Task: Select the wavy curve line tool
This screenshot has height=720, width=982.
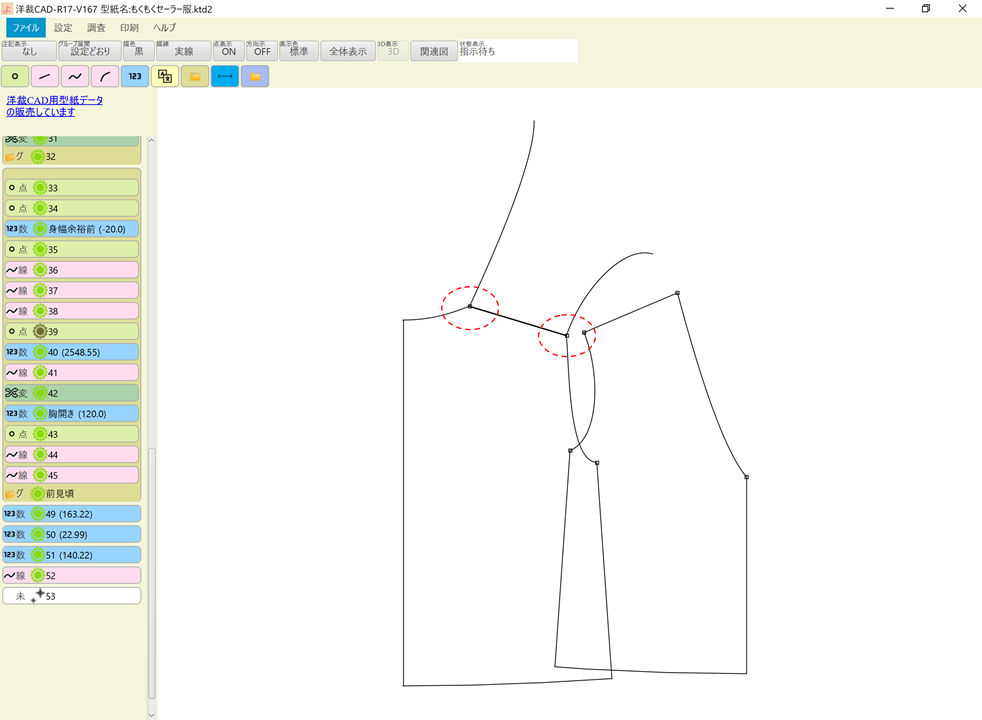Action: click(x=75, y=76)
